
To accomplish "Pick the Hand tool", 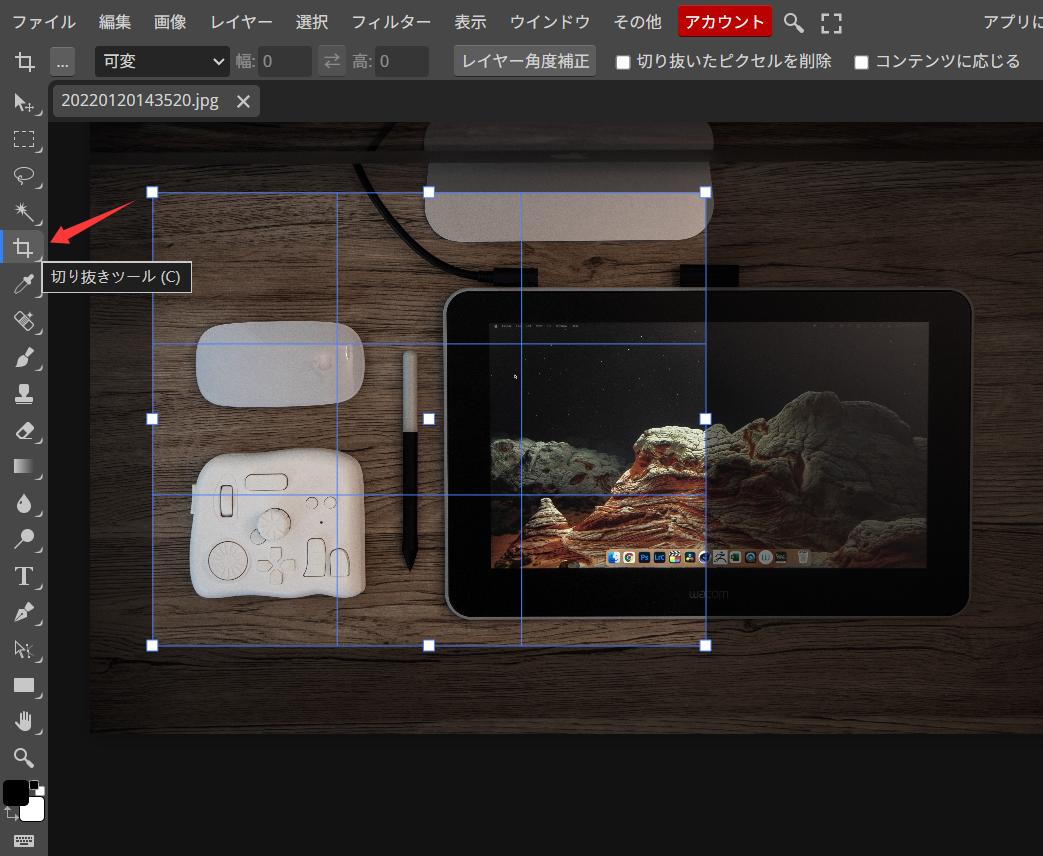I will [x=24, y=721].
